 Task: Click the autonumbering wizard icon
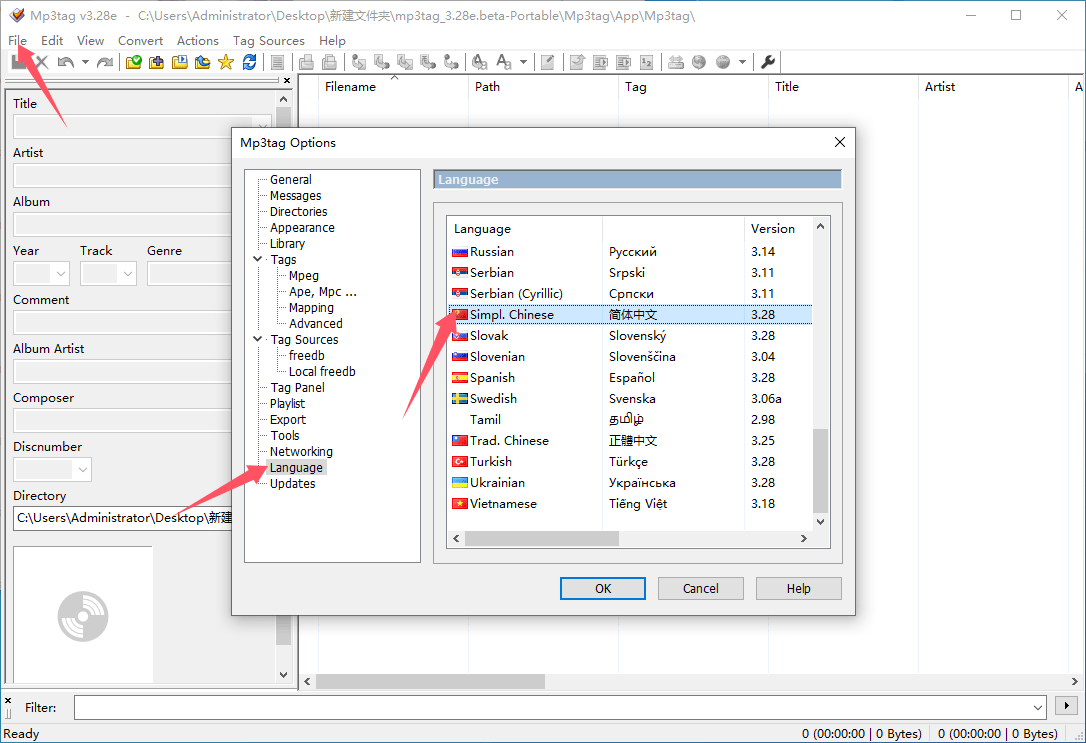point(647,62)
